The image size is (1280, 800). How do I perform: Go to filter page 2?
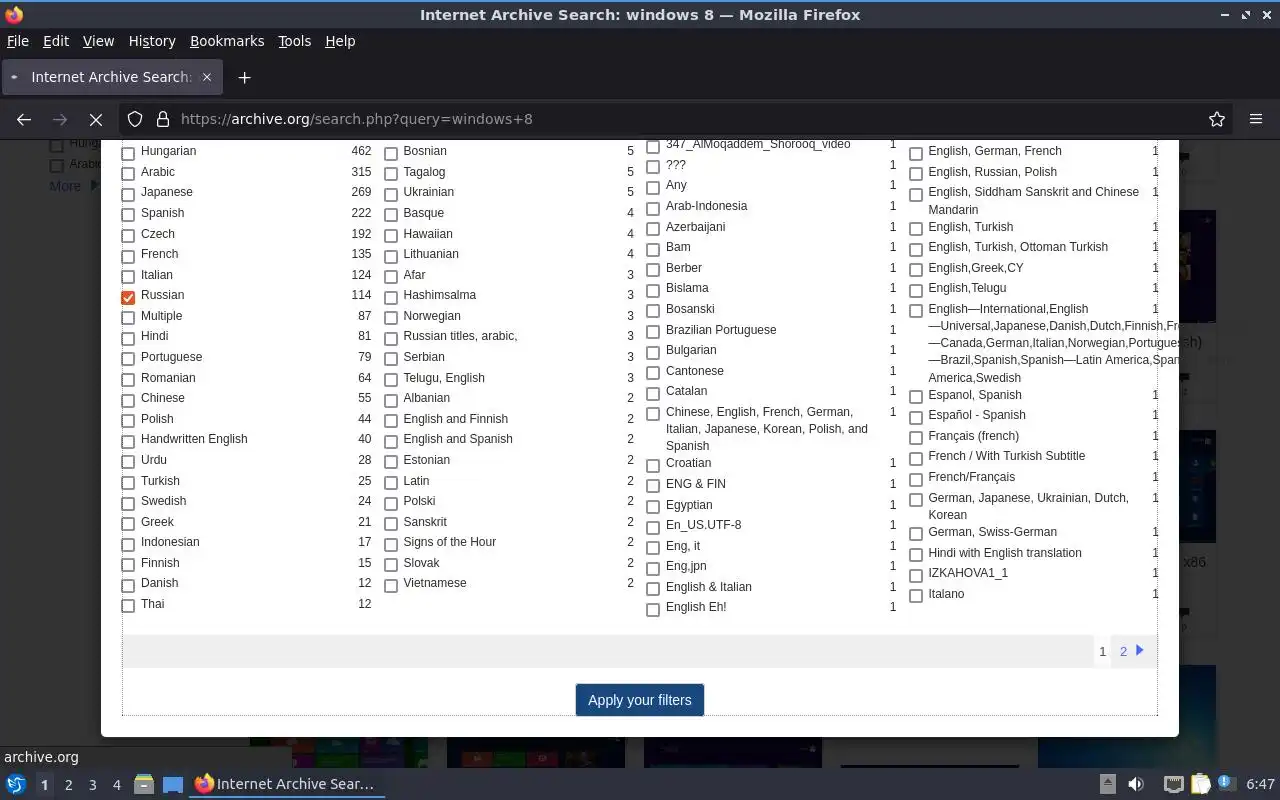1123,651
